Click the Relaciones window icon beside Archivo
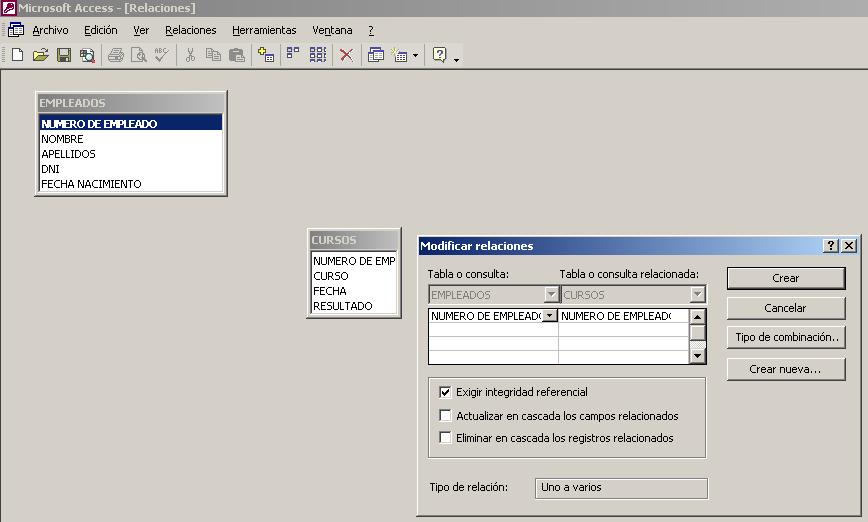868x522 pixels. (16, 30)
